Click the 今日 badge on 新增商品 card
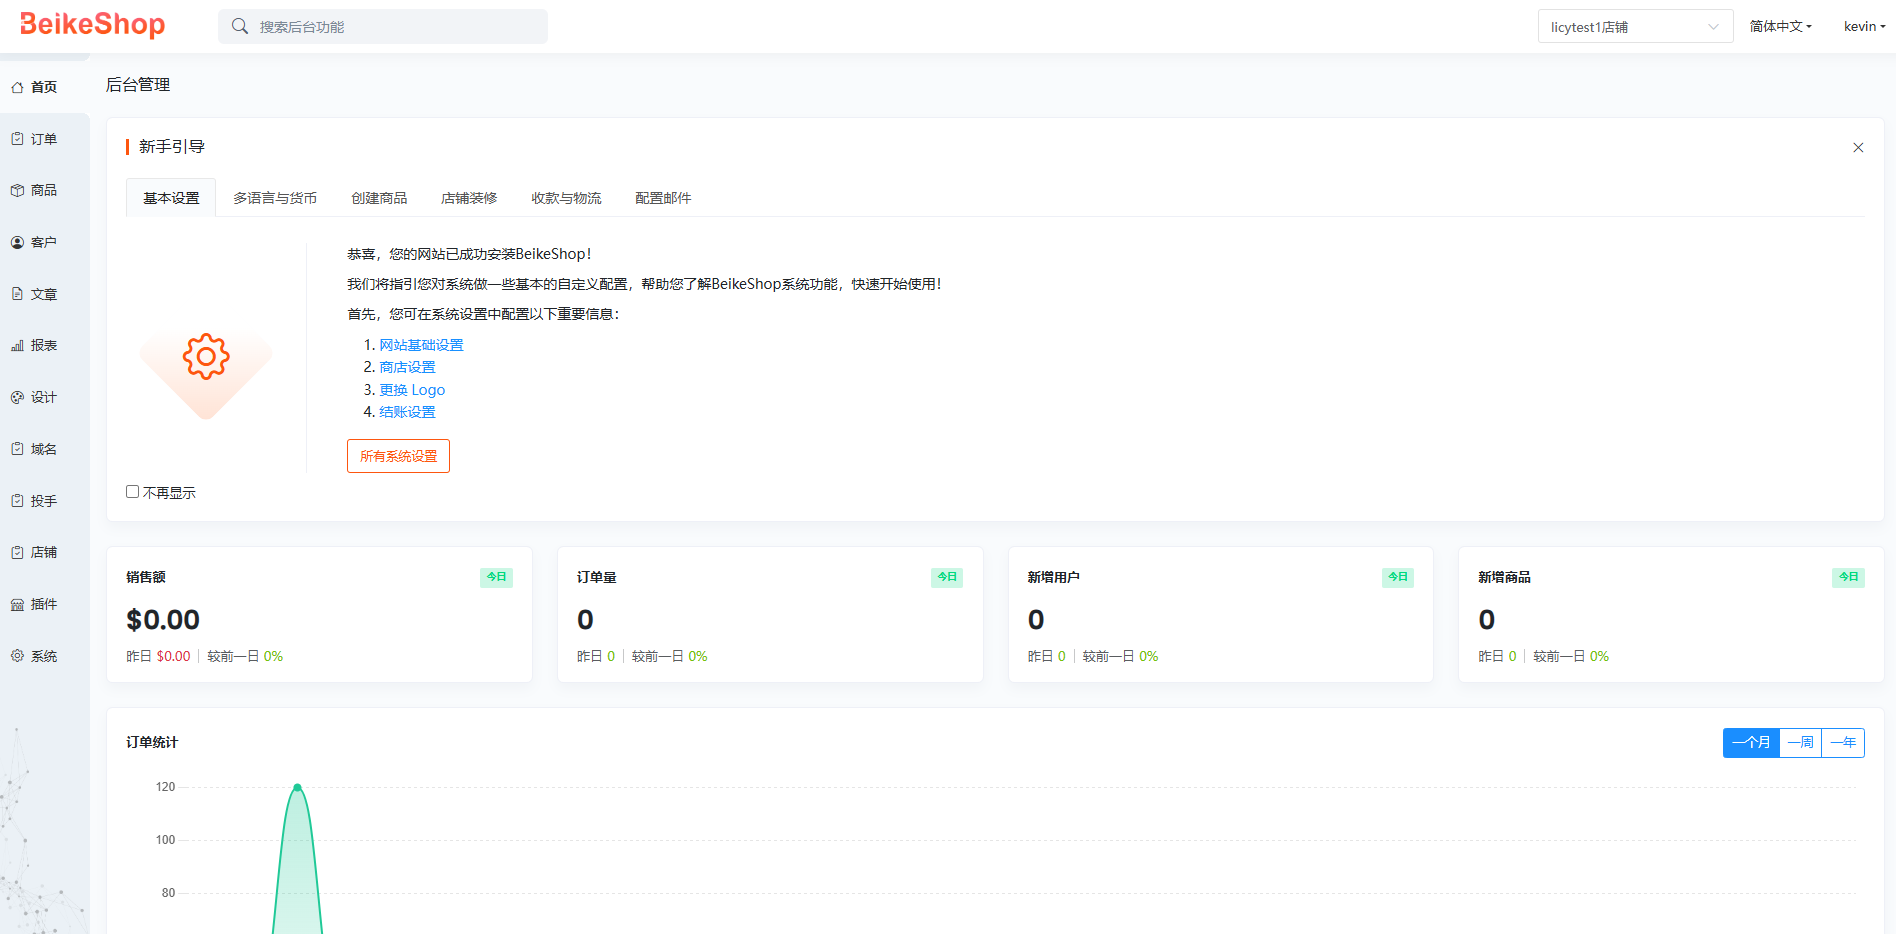Image resolution: width=1896 pixels, height=934 pixels. pos(1849,577)
